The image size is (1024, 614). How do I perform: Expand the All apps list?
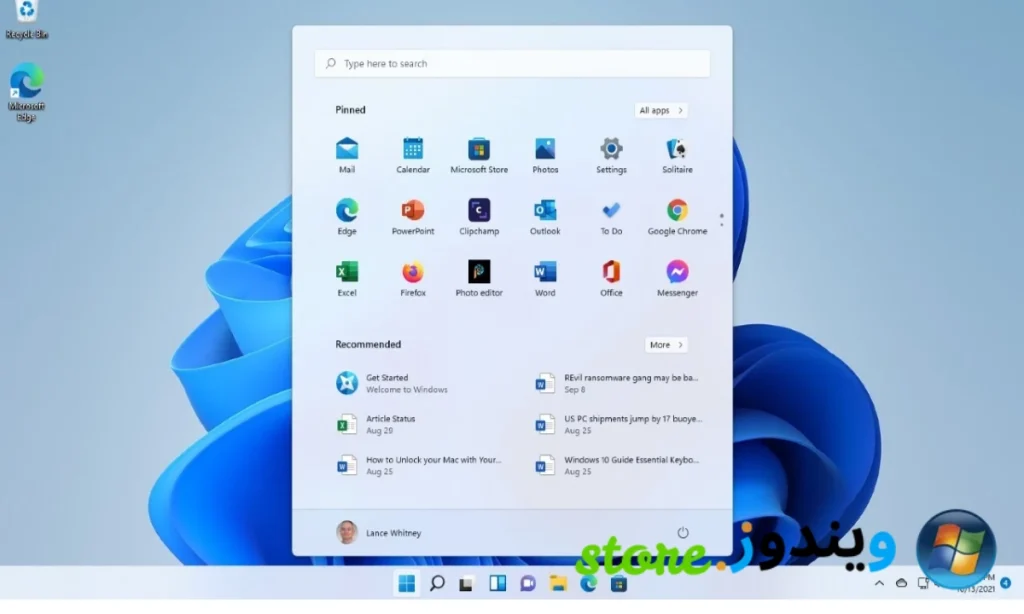pyautogui.click(x=661, y=111)
